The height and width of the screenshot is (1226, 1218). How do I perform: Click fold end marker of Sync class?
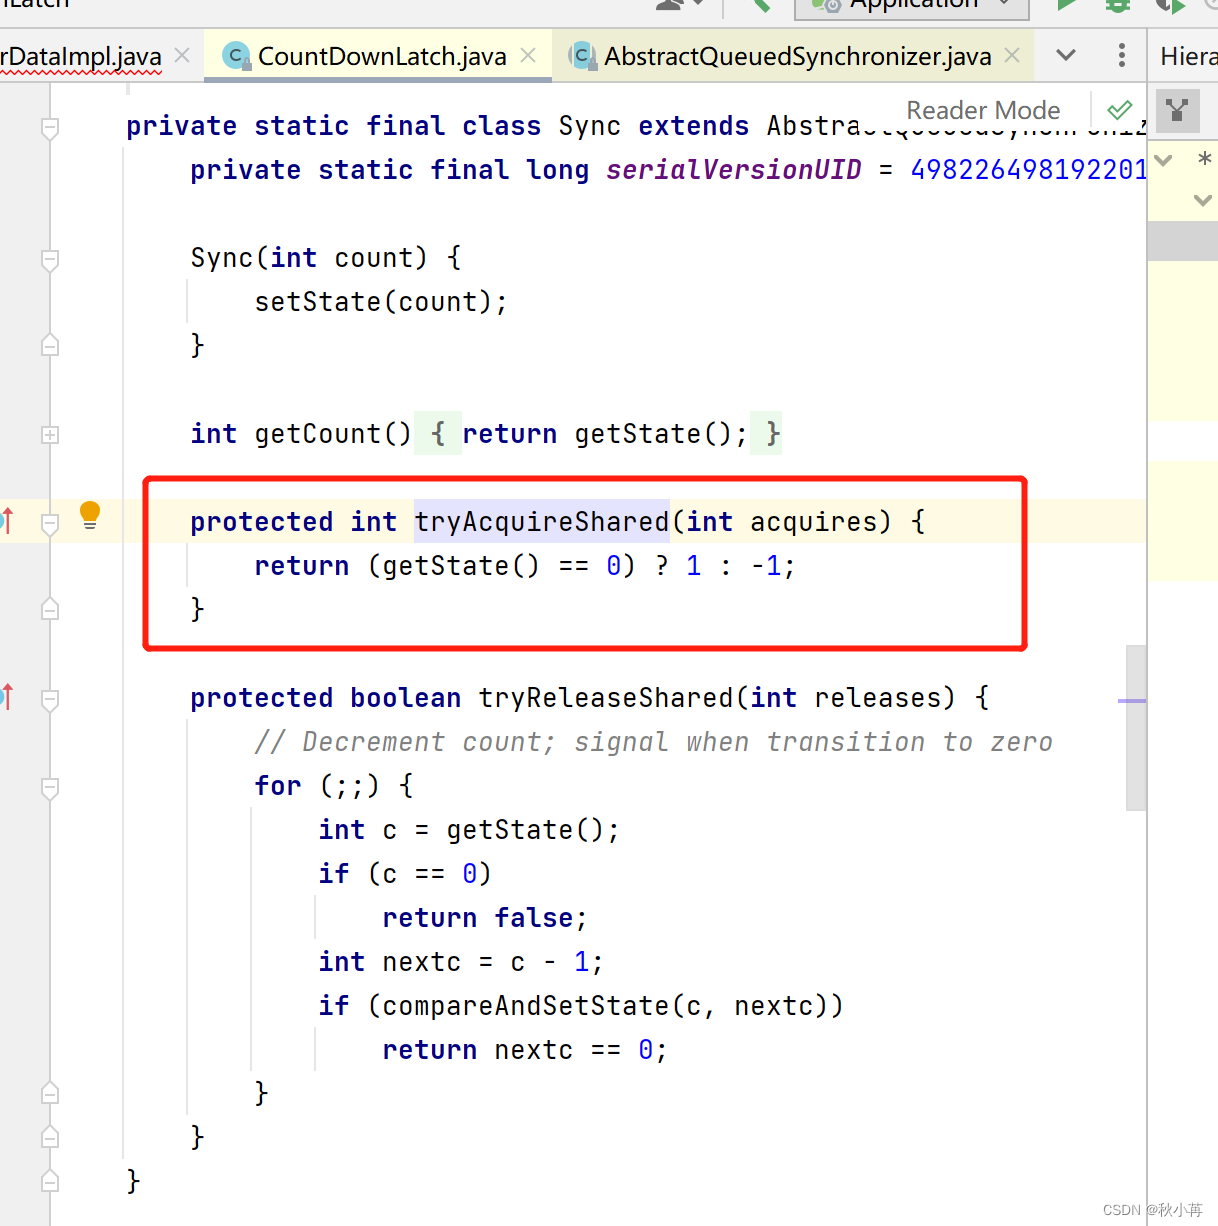pyautogui.click(x=50, y=1181)
